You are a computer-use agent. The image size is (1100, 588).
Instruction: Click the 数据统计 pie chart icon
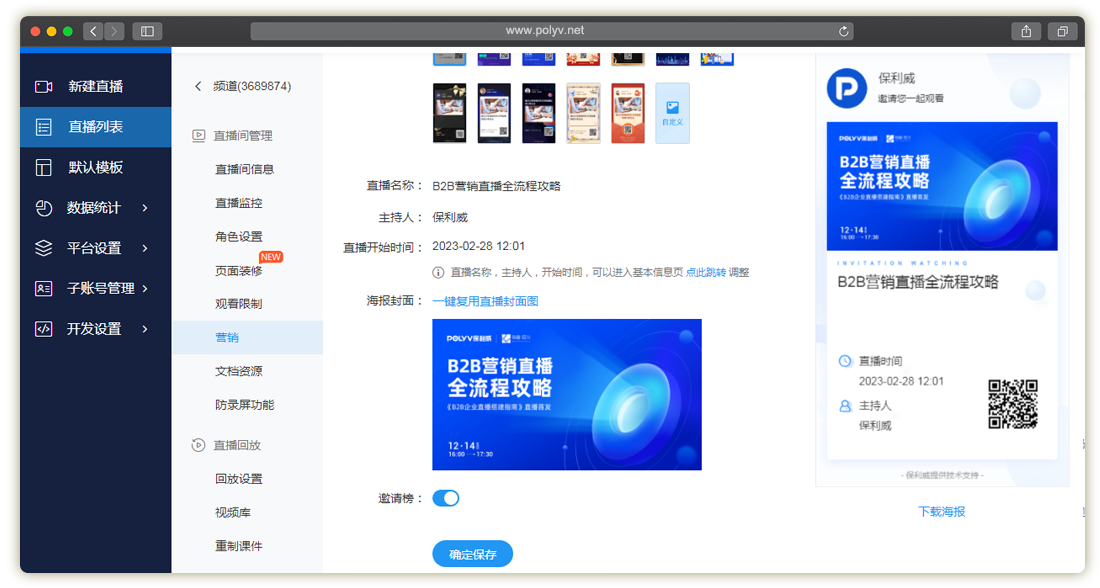point(43,208)
